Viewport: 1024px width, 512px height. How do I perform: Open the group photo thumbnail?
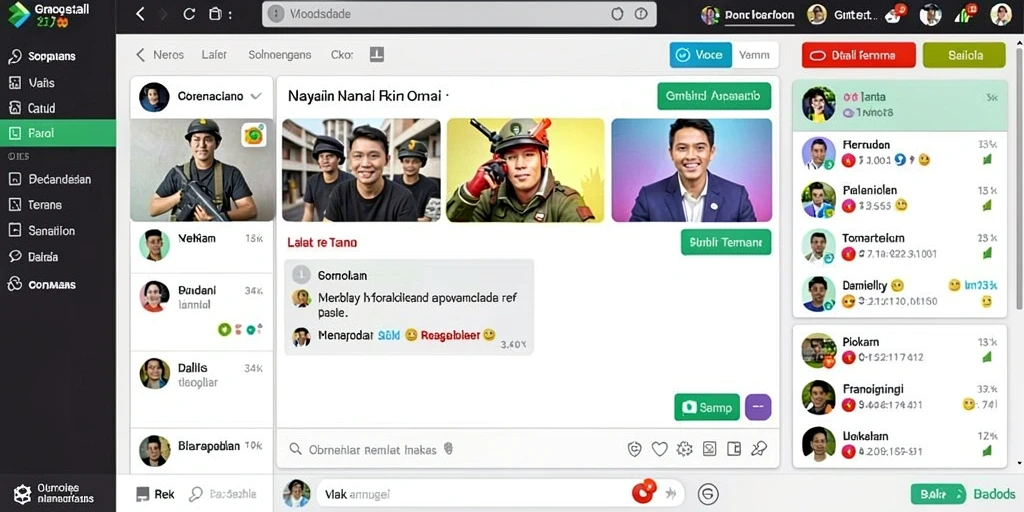(x=361, y=170)
